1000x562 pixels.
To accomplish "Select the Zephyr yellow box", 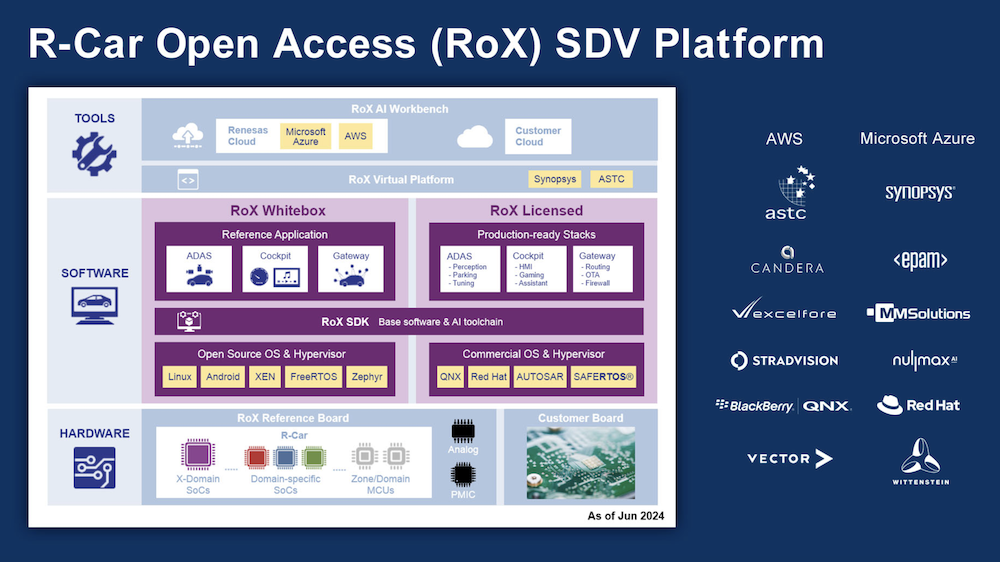I will coord(367,377).
